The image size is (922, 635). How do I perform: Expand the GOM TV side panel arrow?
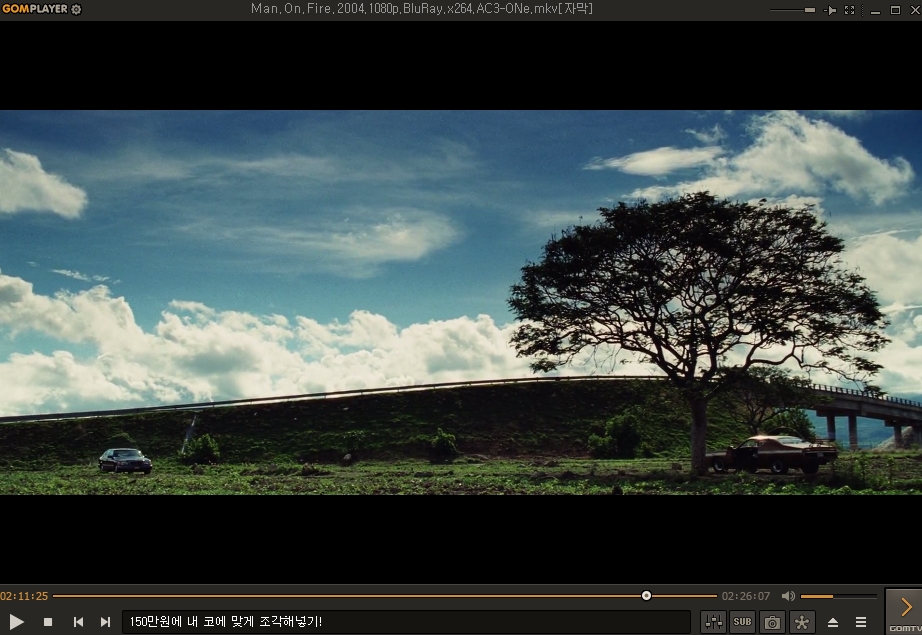click(905, 607)
